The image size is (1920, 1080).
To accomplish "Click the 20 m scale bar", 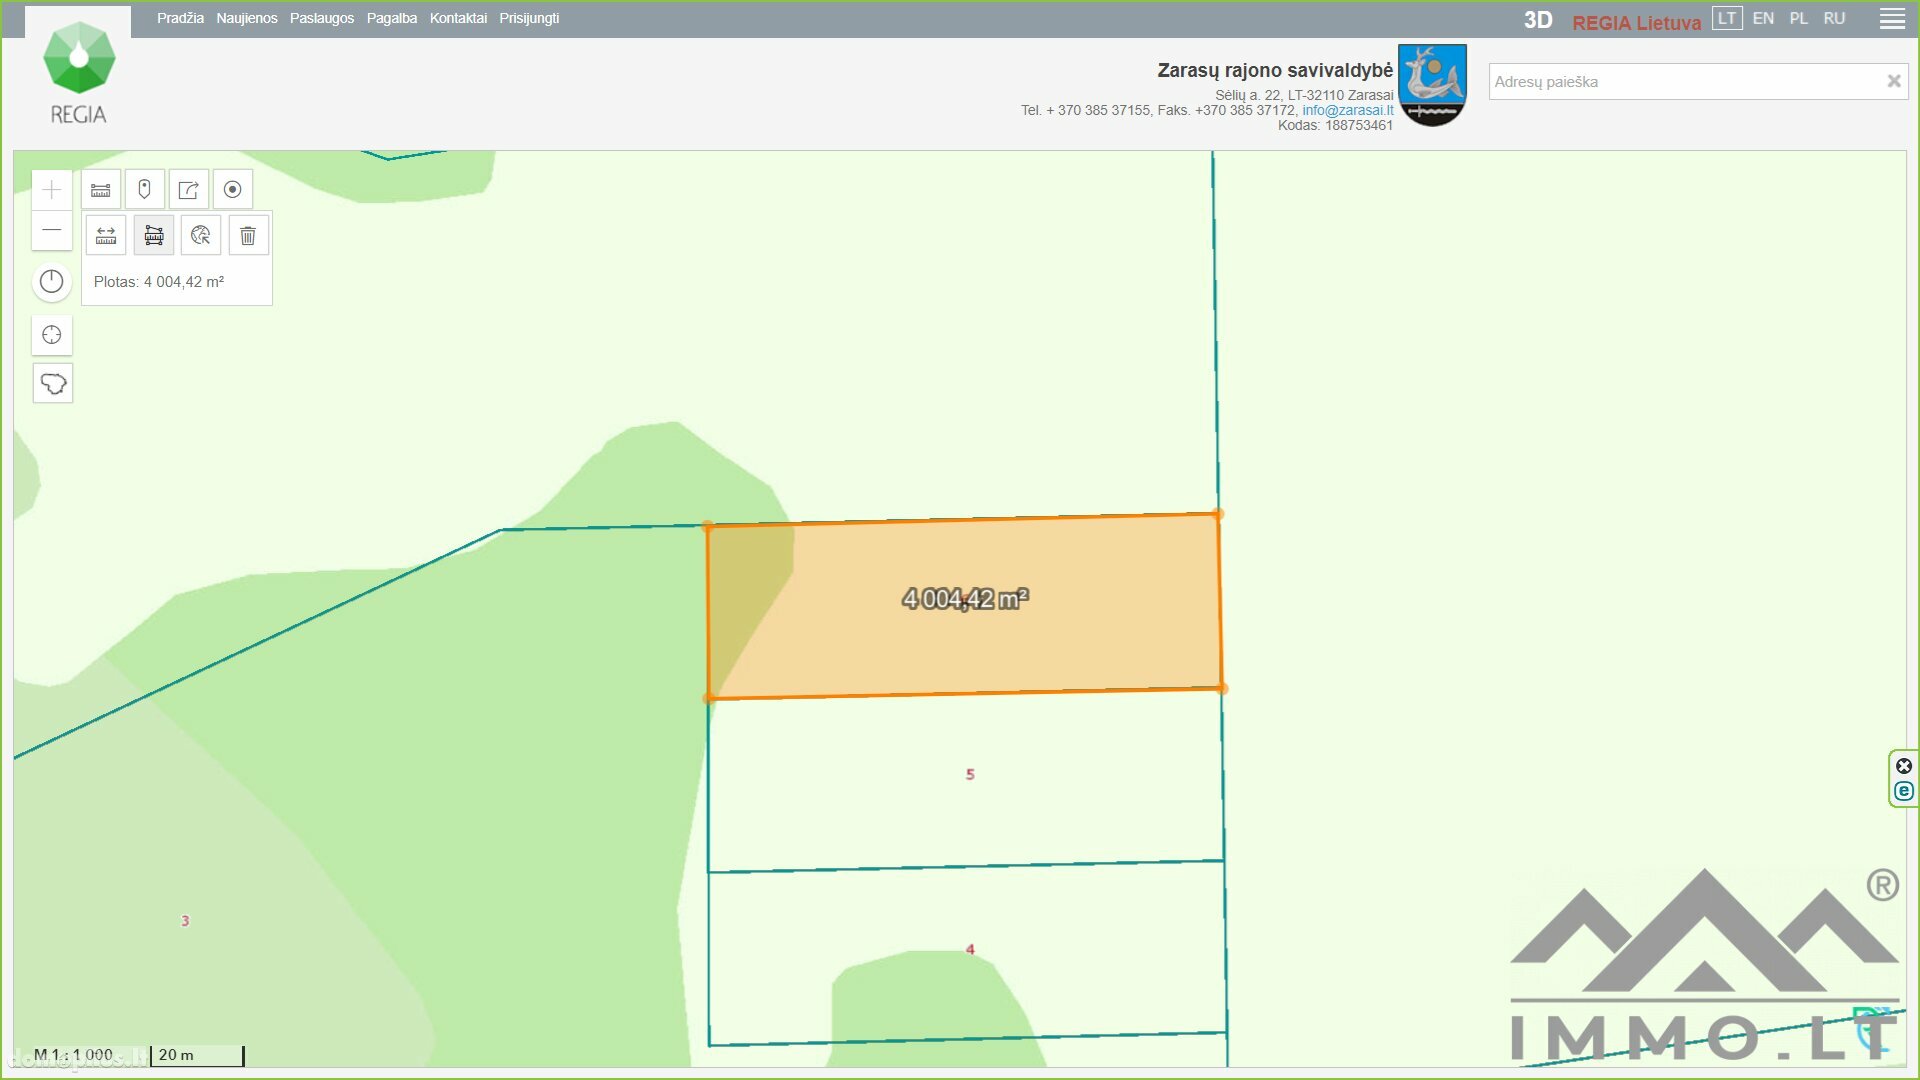I will (x=197, y=1056).
